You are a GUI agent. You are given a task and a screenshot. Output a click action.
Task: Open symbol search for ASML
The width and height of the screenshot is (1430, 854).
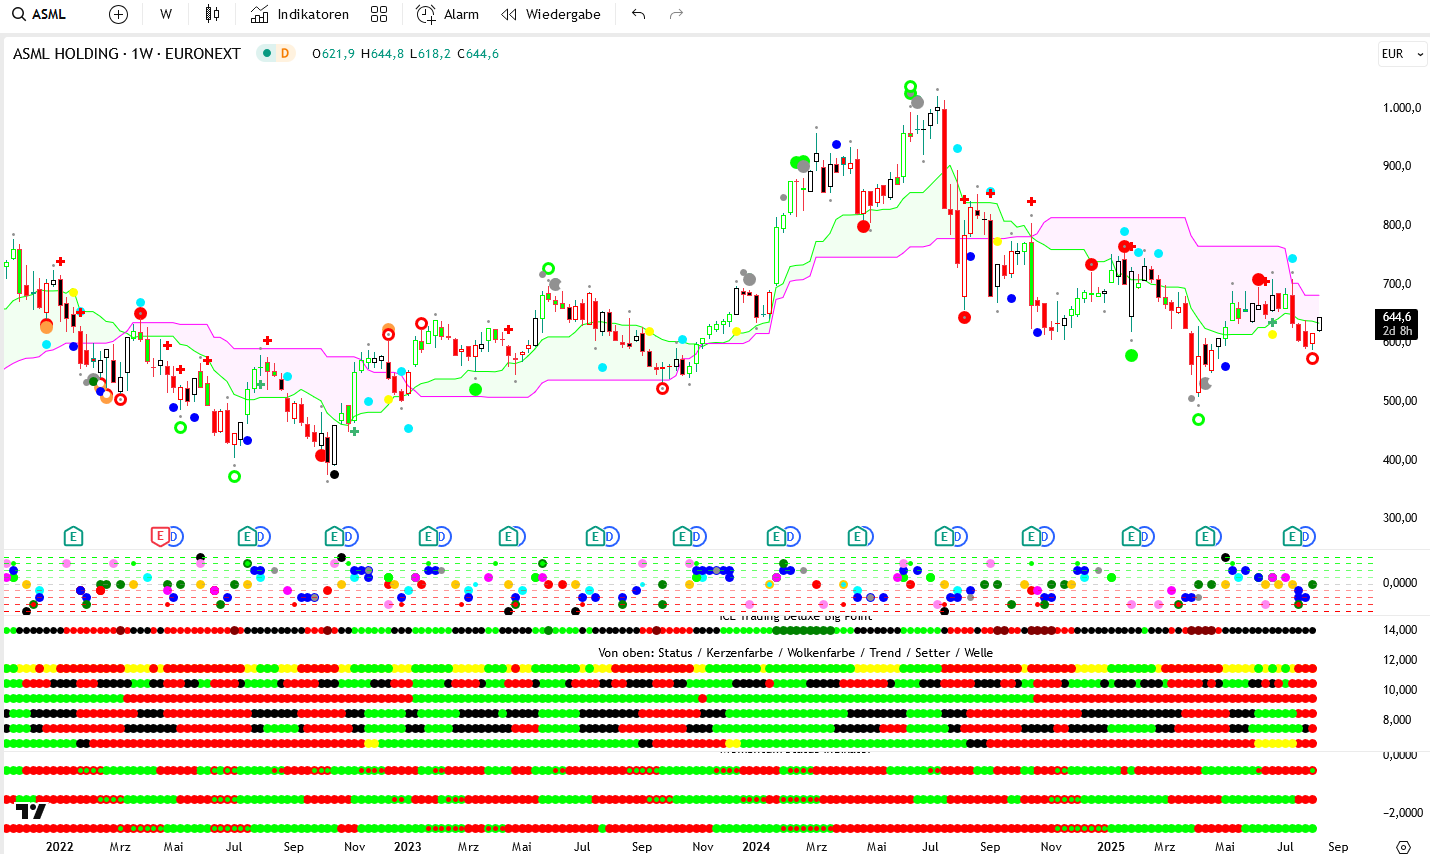(x=40, y=14)
